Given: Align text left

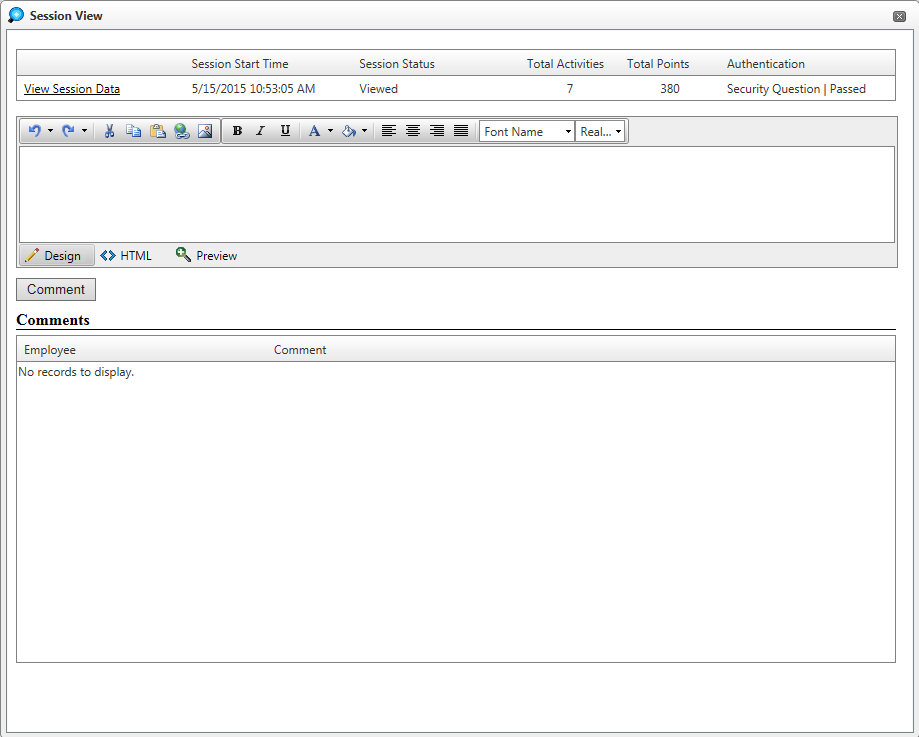Looking at the screenshot, I should click(389, 131).
